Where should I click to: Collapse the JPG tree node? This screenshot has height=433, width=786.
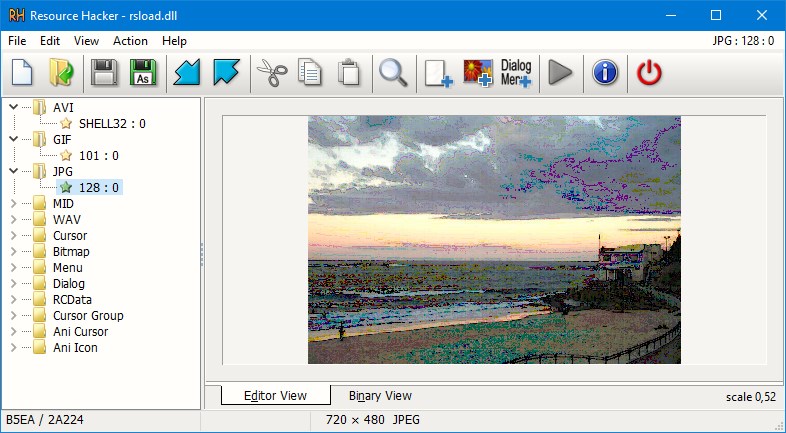click(x=14, y=171)
